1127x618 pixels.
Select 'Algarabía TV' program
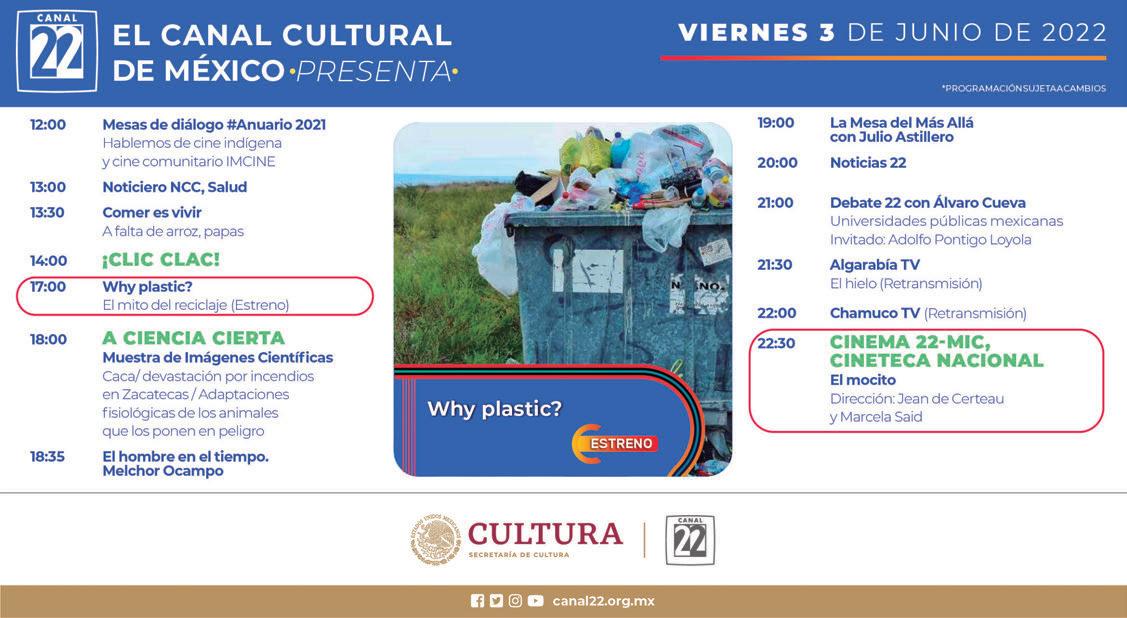pyautogui.click(x=875, y=264)
